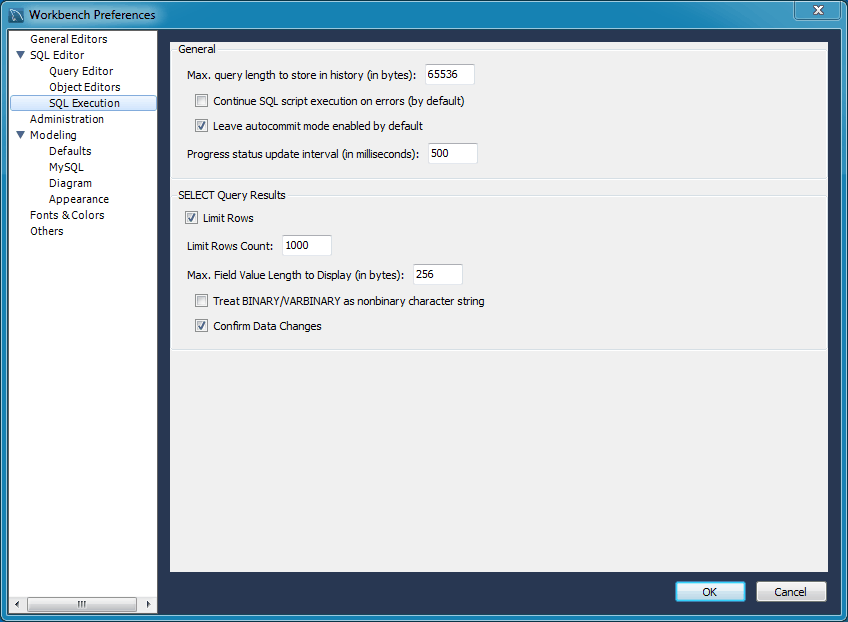This screenshot has height=622, width=848.
Task: Open Appearance settings under Modeling
Action: point(79,199)
